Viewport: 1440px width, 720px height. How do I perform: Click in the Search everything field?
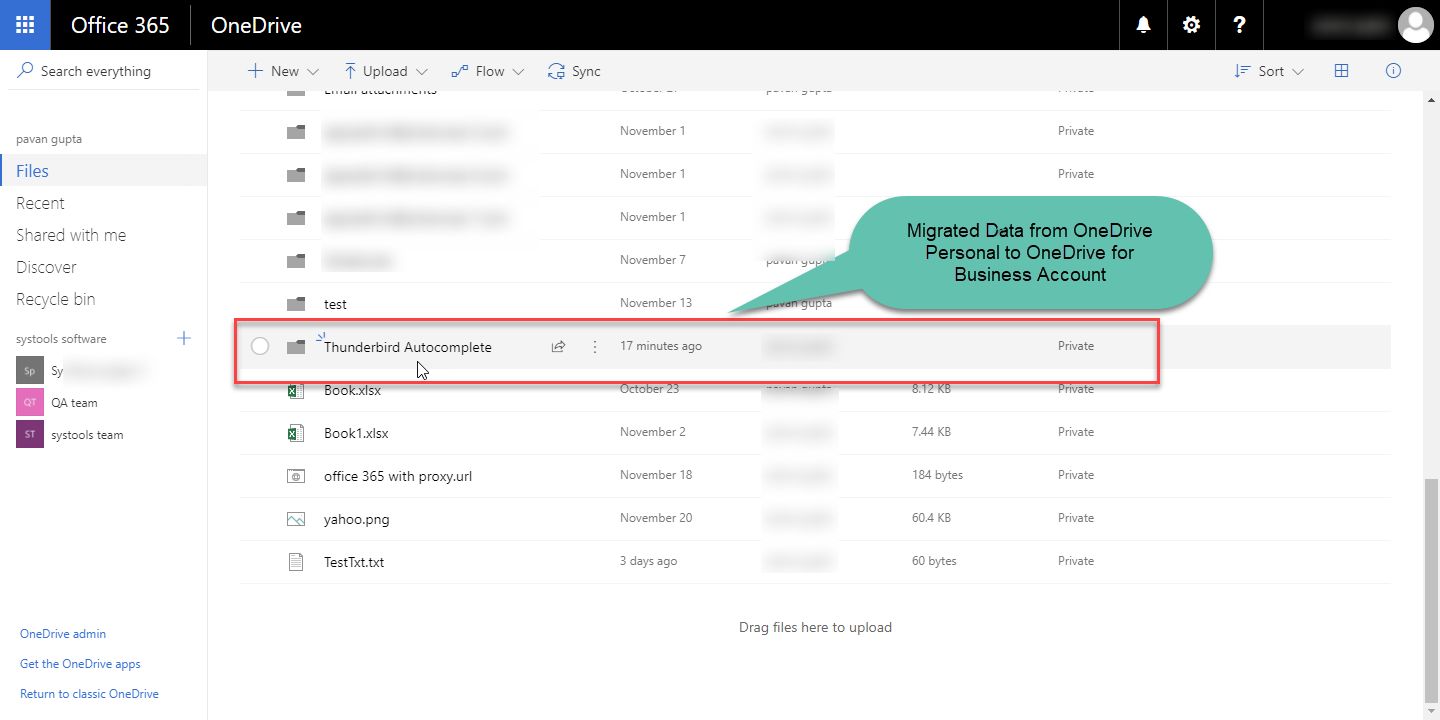pyautogui.click(x=104, y=71)
